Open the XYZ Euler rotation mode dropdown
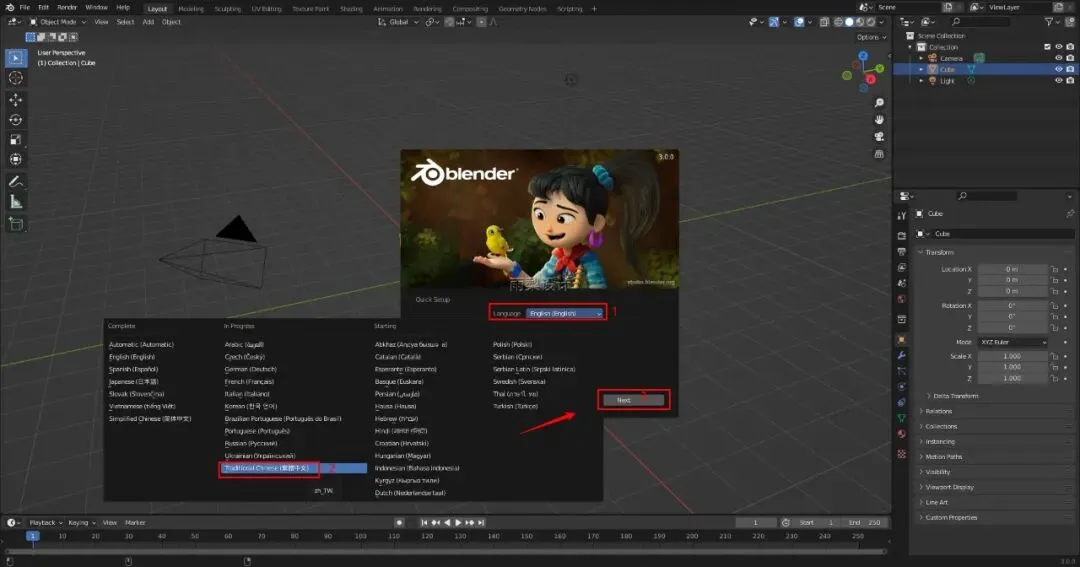 tap(1012, 342)
